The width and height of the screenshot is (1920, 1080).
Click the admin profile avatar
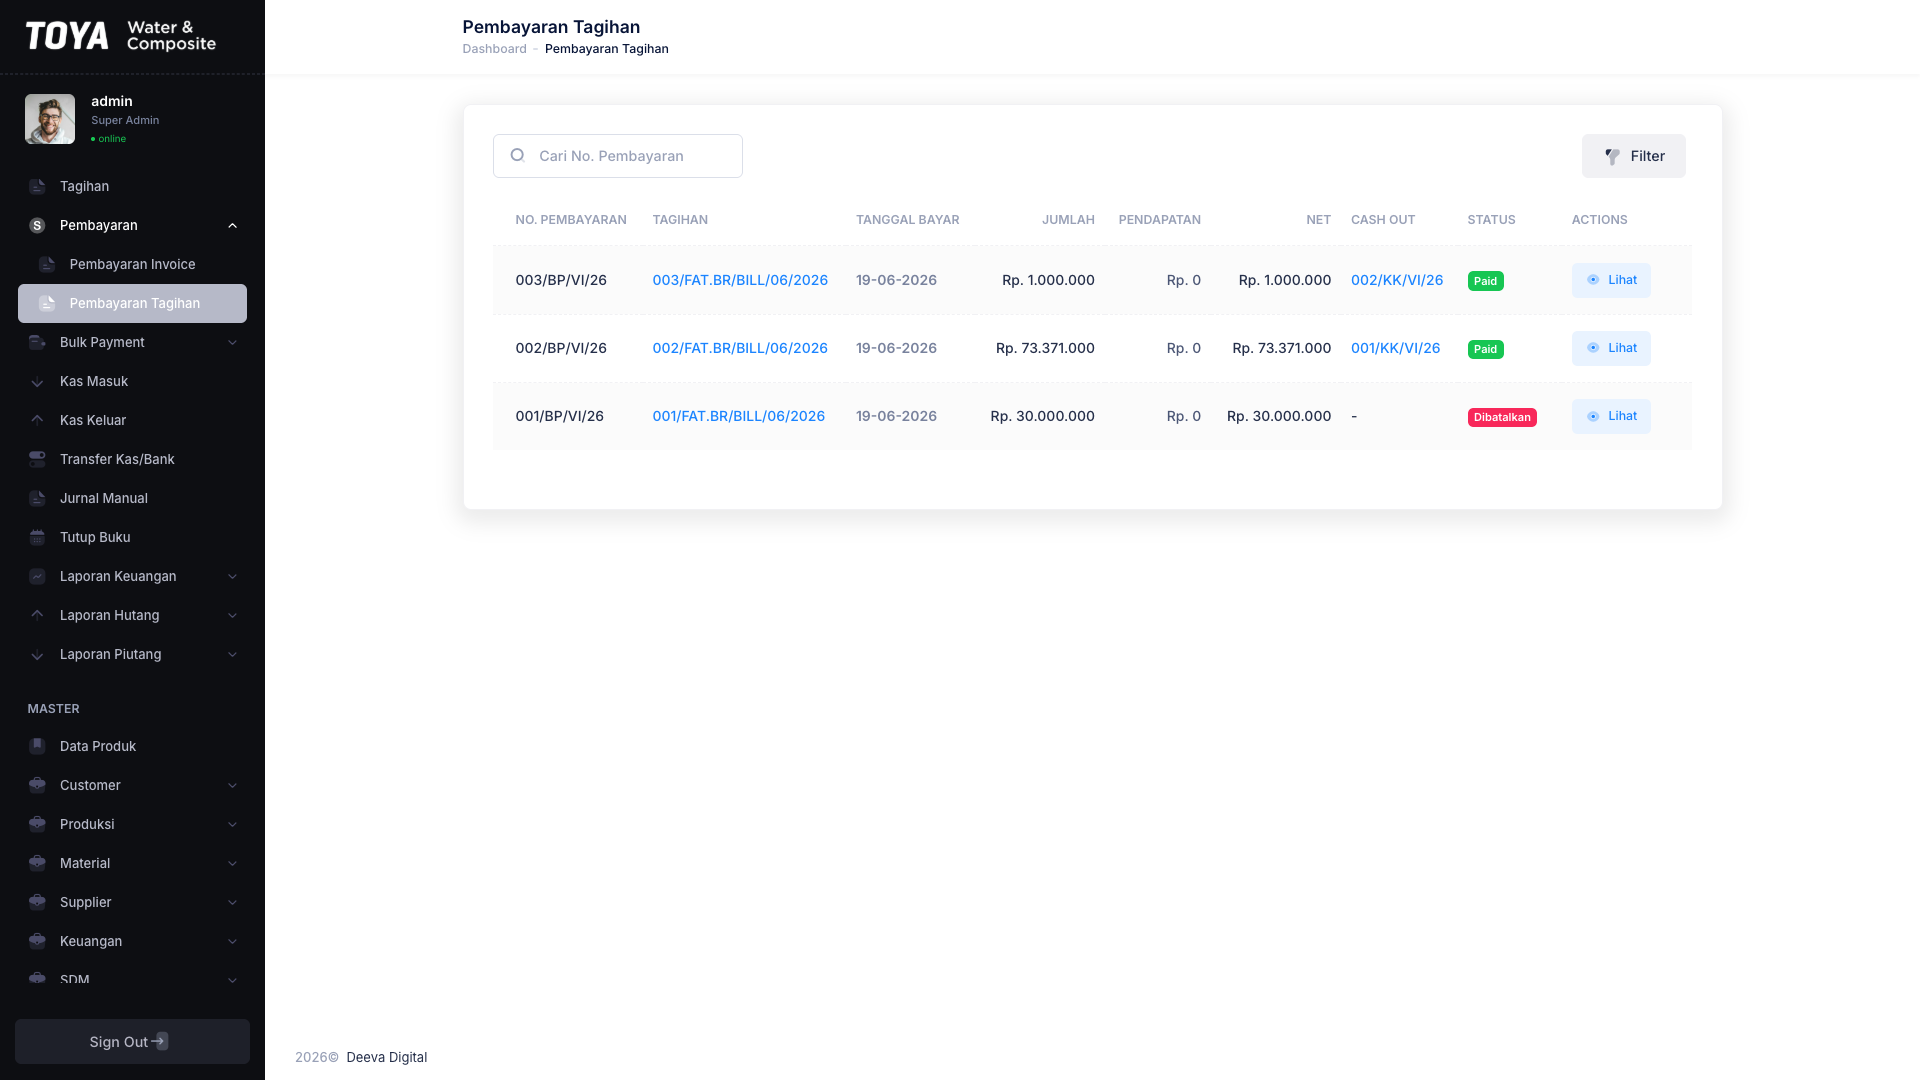(50, 120)
